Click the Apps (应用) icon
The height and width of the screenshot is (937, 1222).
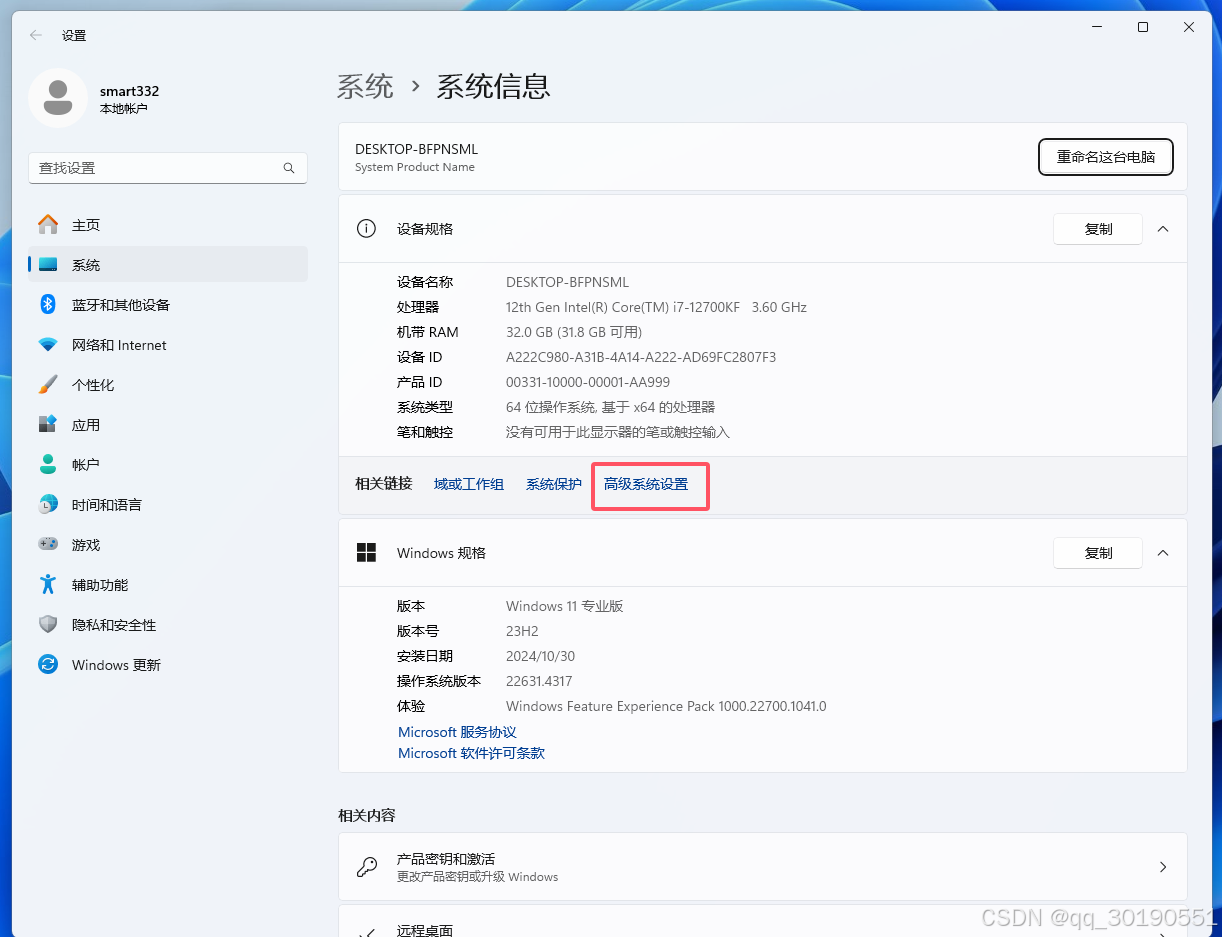tap(48, 424)
